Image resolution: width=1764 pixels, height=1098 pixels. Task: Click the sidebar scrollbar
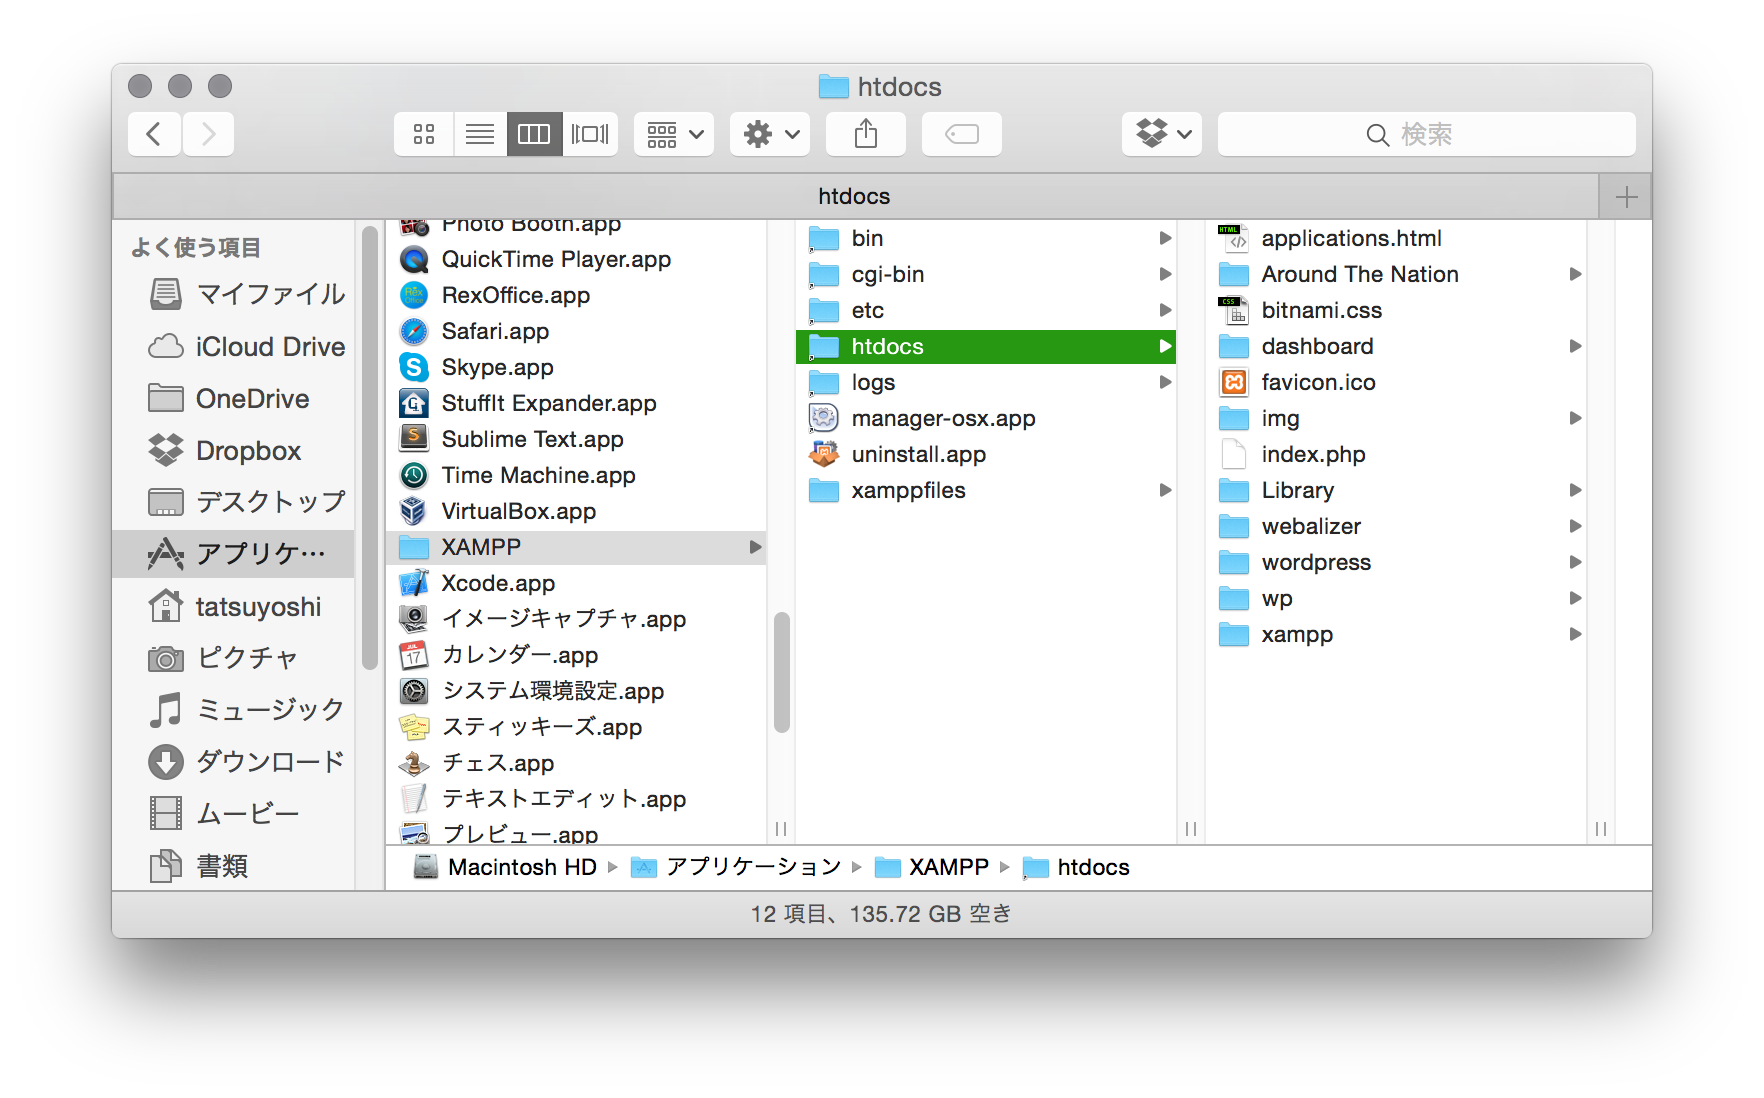[369, 448]
